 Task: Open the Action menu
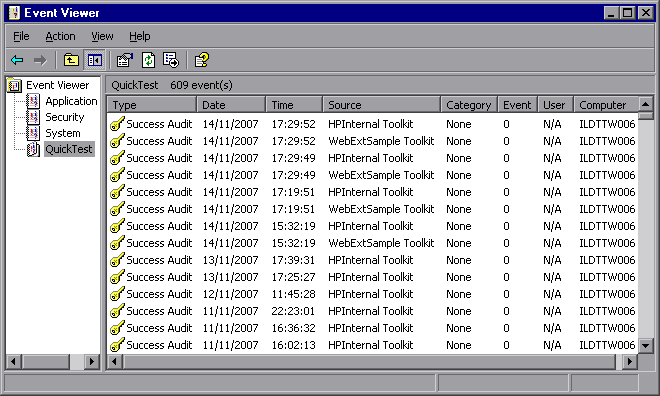click(x=60, y=37)
